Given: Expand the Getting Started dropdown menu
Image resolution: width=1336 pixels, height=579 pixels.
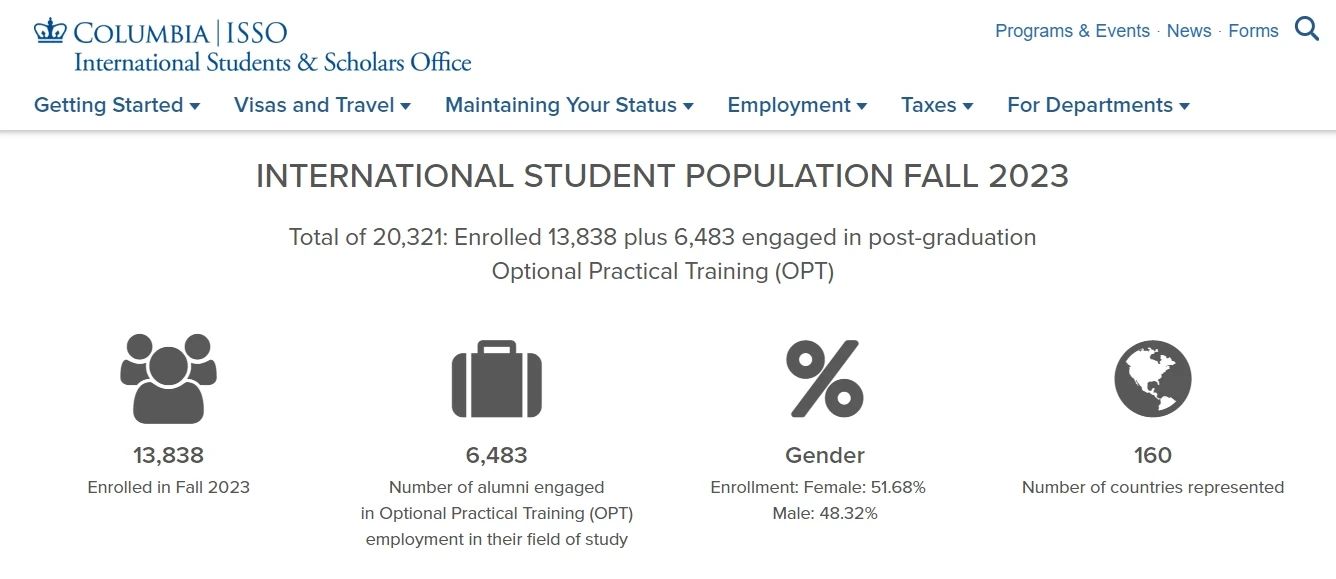Looking at the screenshot, I should point(117,105).
